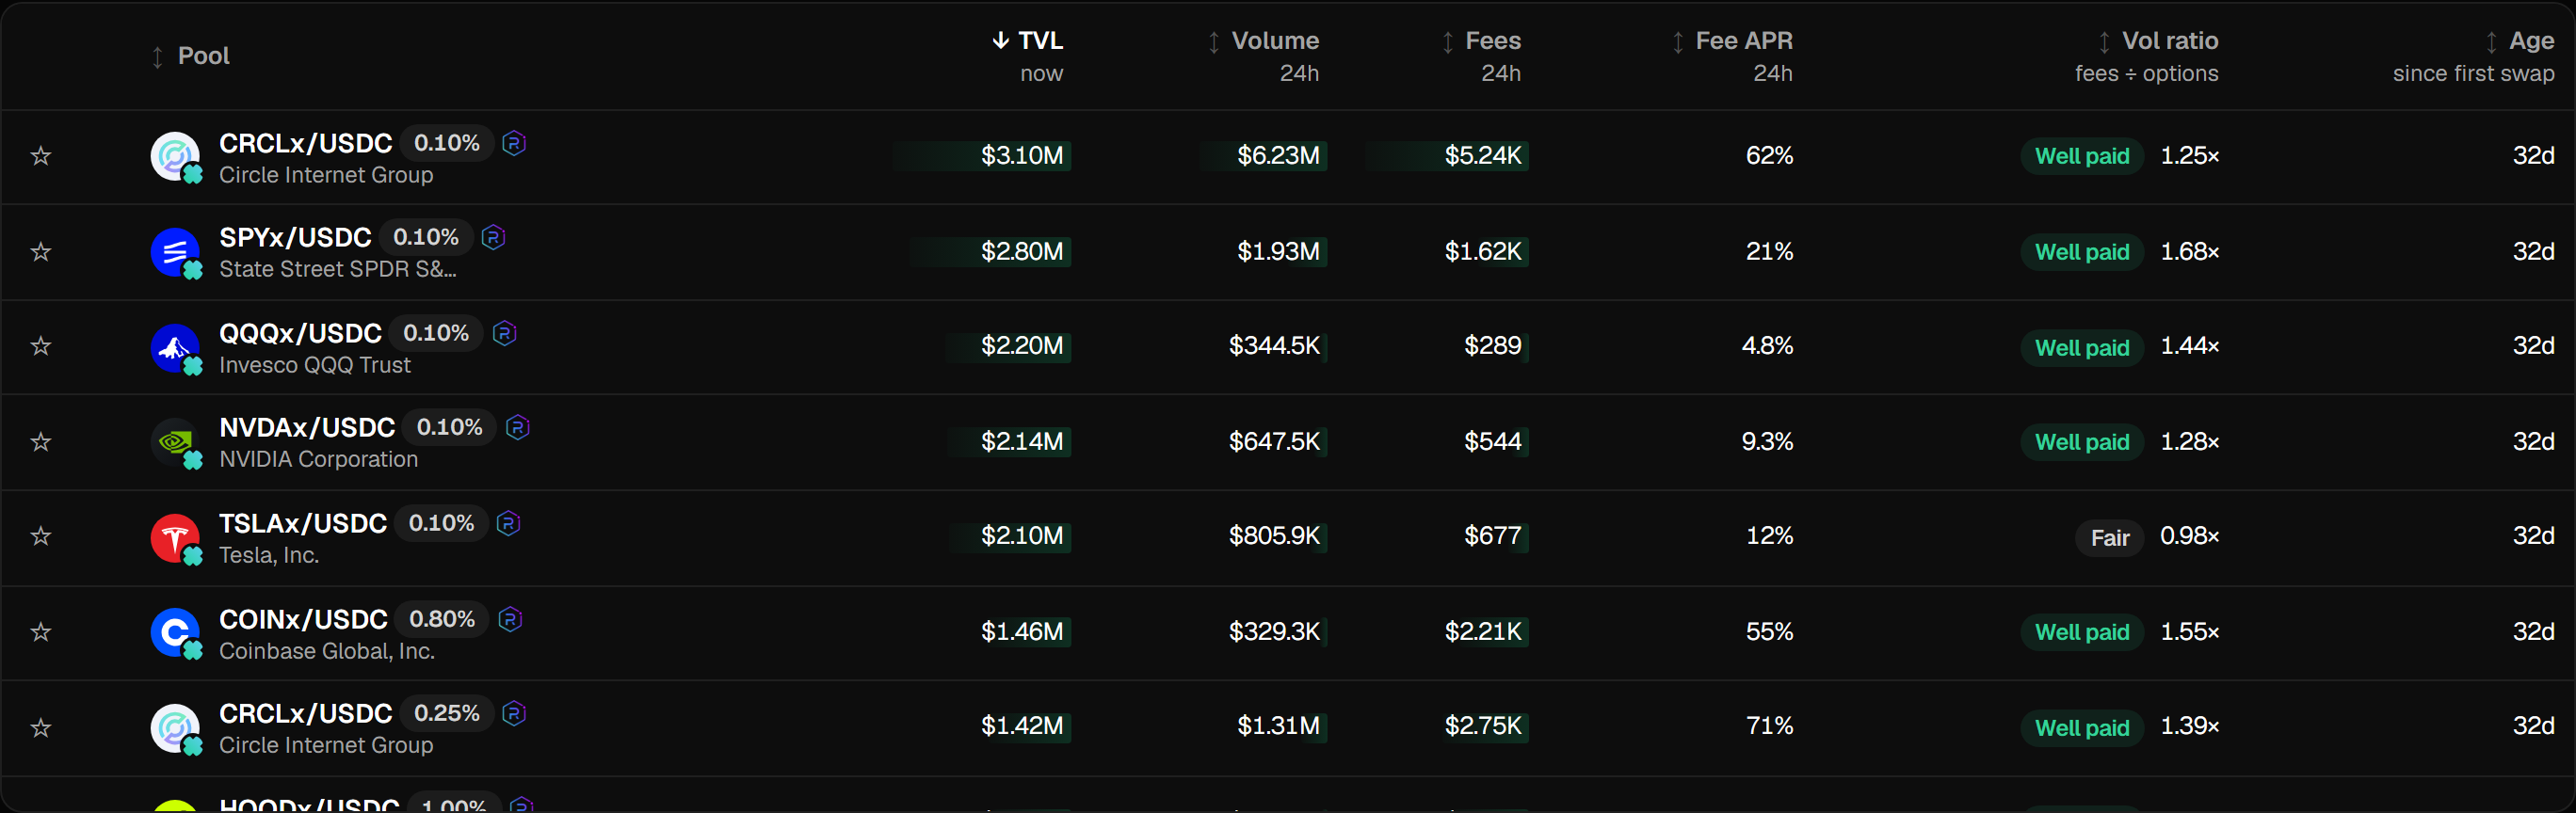
Task: Click the $2.75K fees value
Action: 1483,726
